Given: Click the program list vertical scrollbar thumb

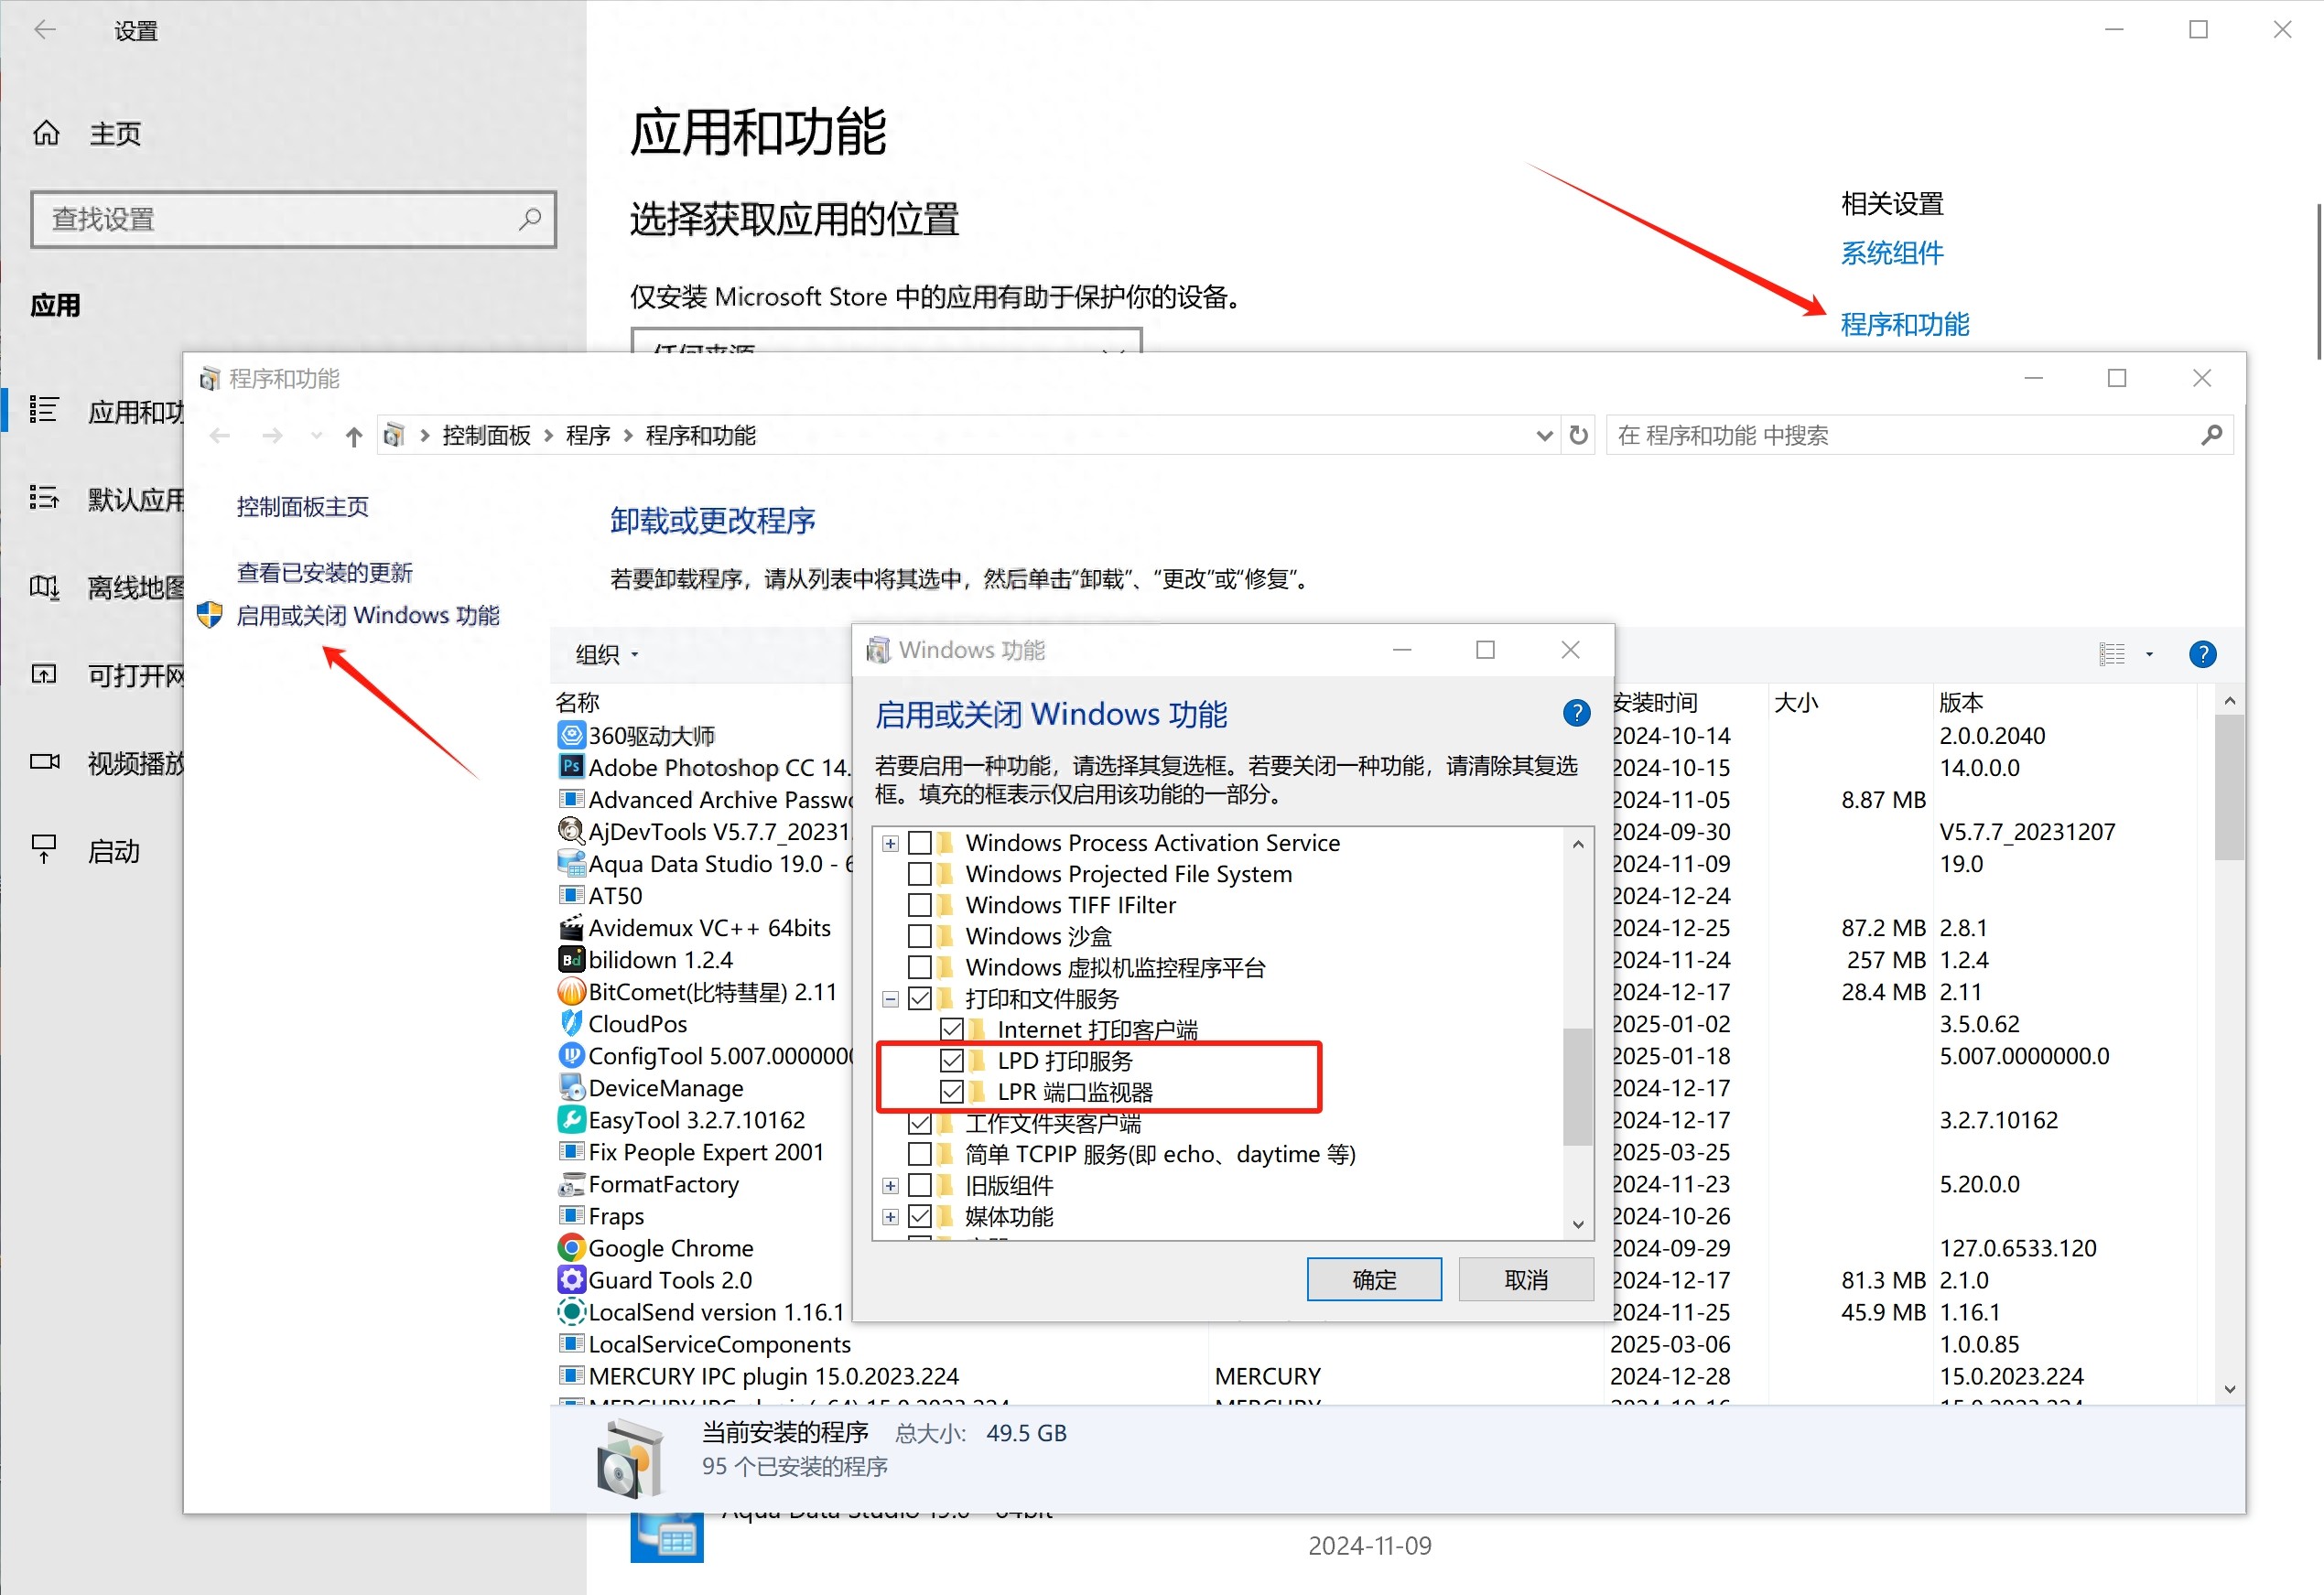Looking at the screenshot, I should coord(2229,787).
